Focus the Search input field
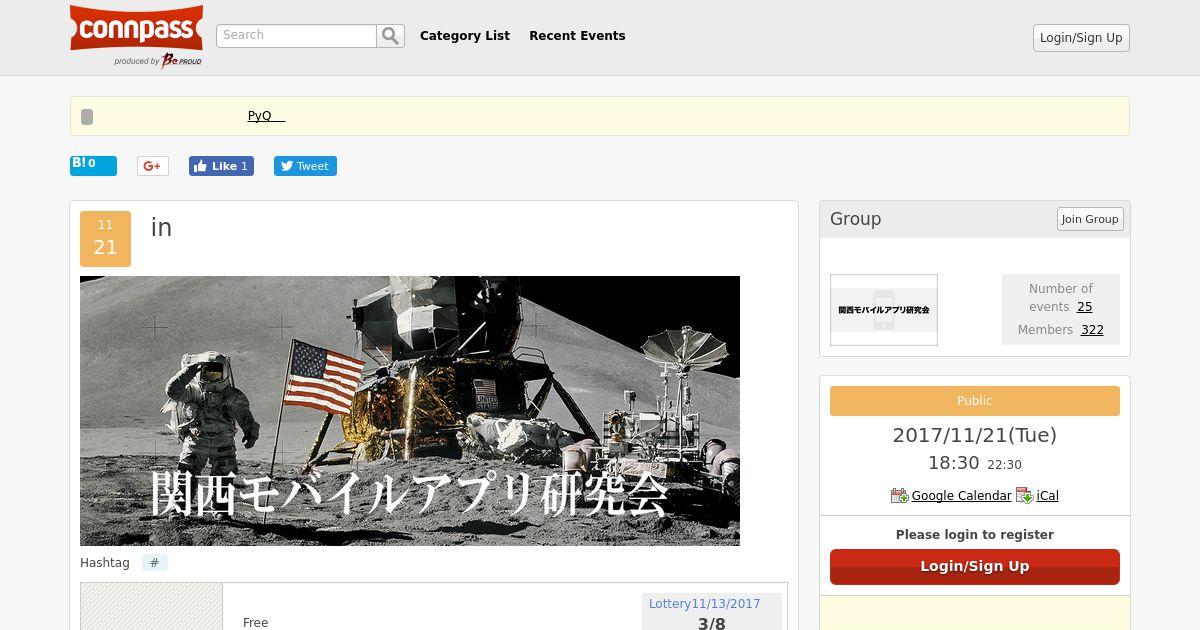Image resolution: width=1200 pixels, height=630 pixels. click(x=296, y=36)
